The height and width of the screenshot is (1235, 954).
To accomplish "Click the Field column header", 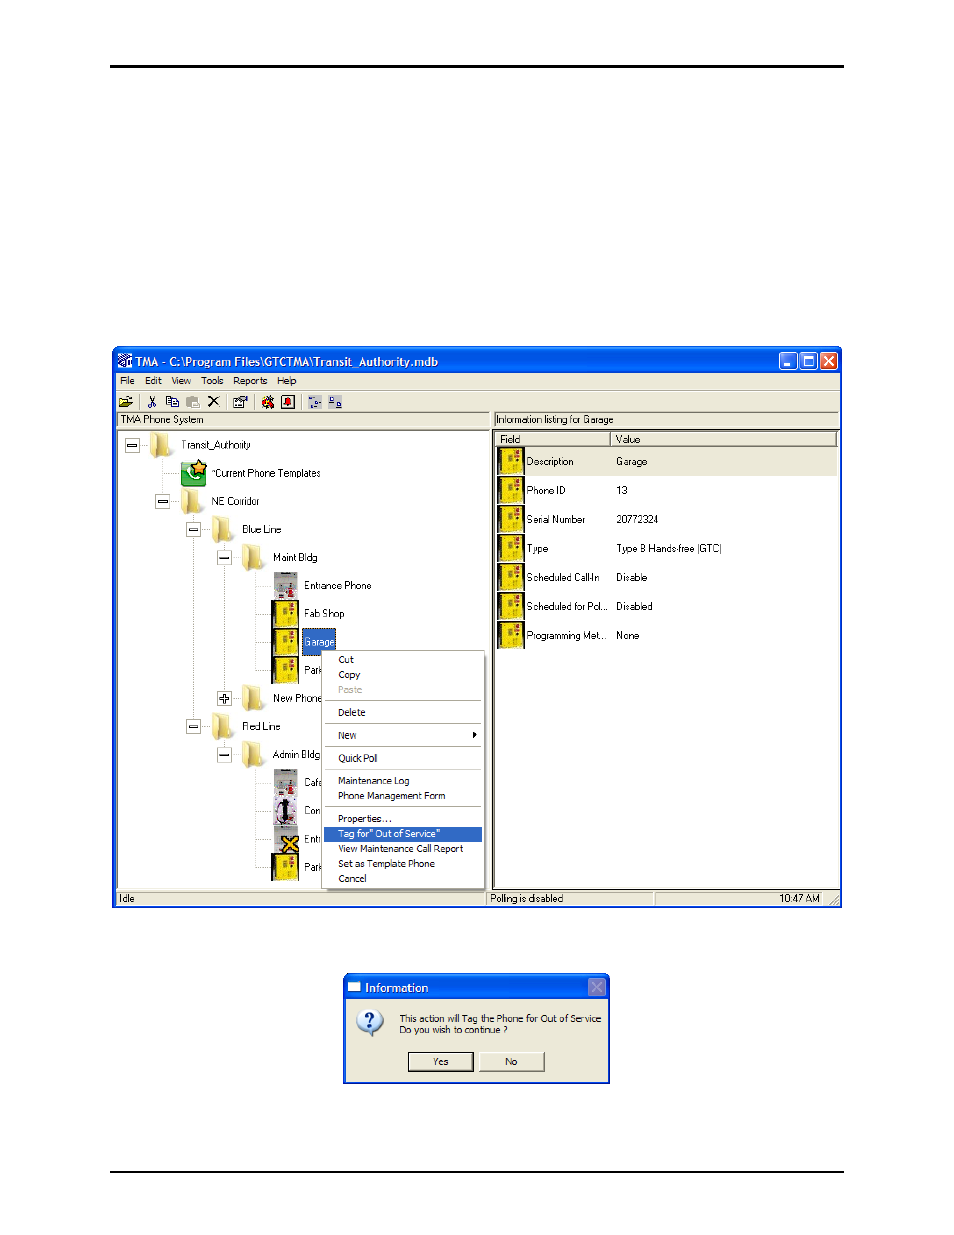I will click(x=552, y=439).
